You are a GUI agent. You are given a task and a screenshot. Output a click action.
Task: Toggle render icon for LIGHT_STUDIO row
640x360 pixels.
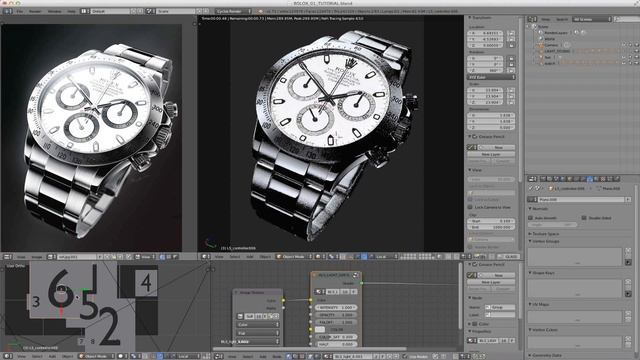click(x=636, y=51)
